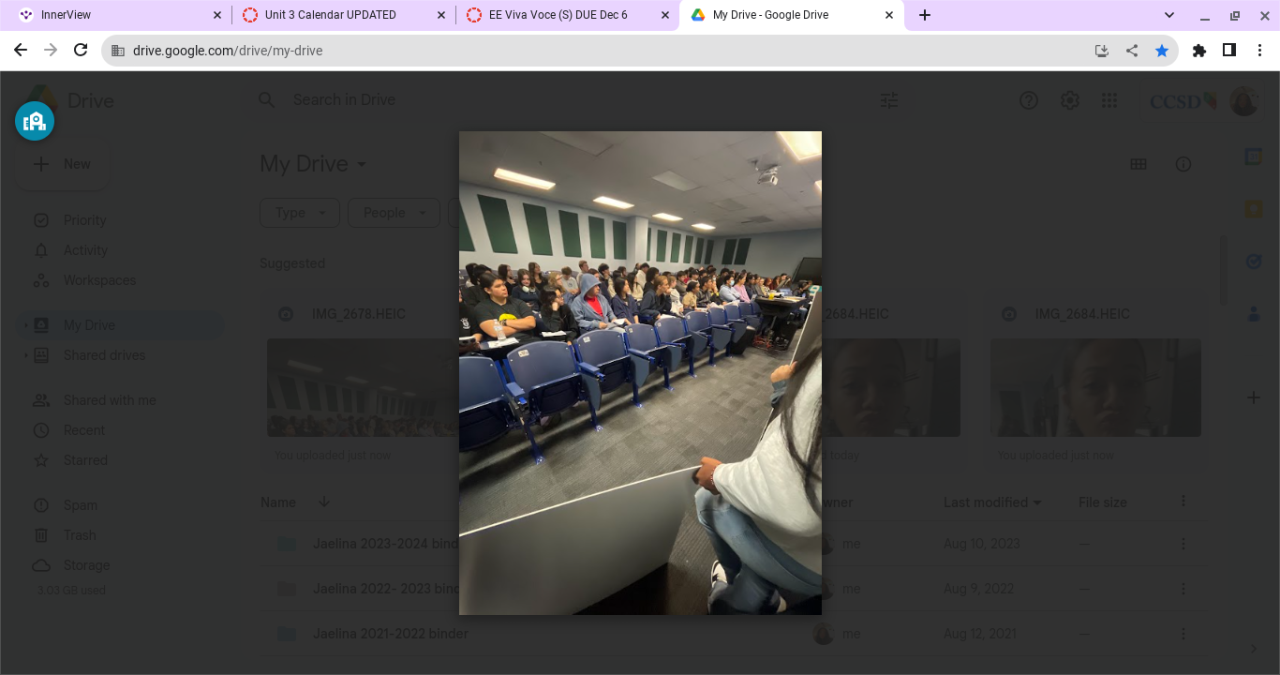1280x675 pixels.
Task: Switch to grid layout view
Action: pyautogui.click(x=1138, y=164)
